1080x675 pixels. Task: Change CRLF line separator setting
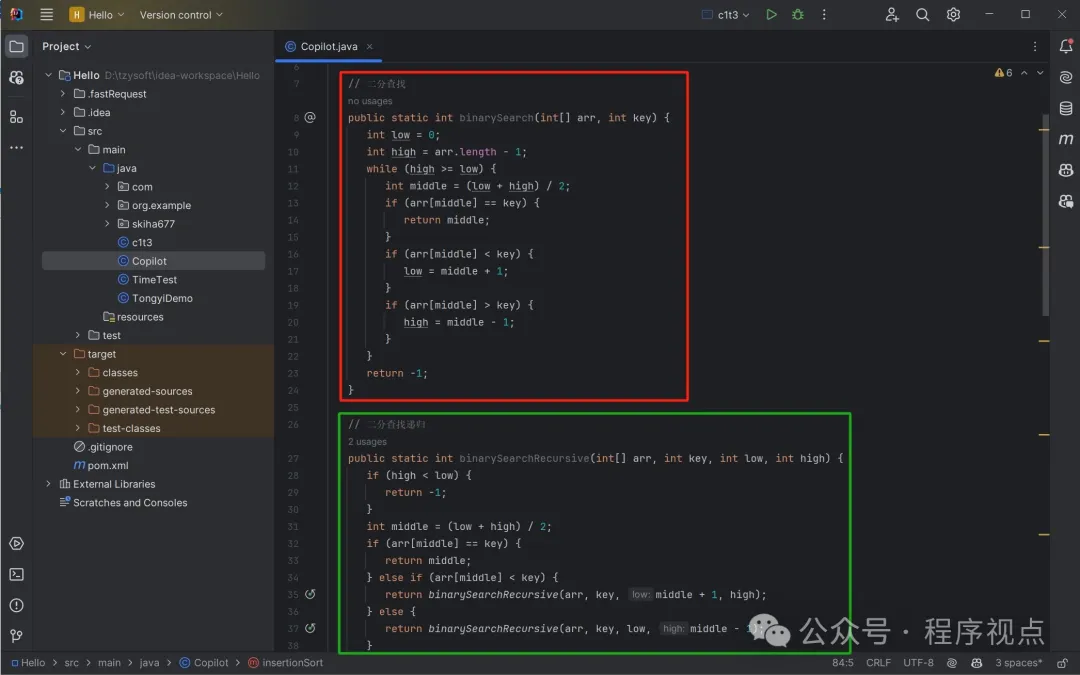pos(878,663)
